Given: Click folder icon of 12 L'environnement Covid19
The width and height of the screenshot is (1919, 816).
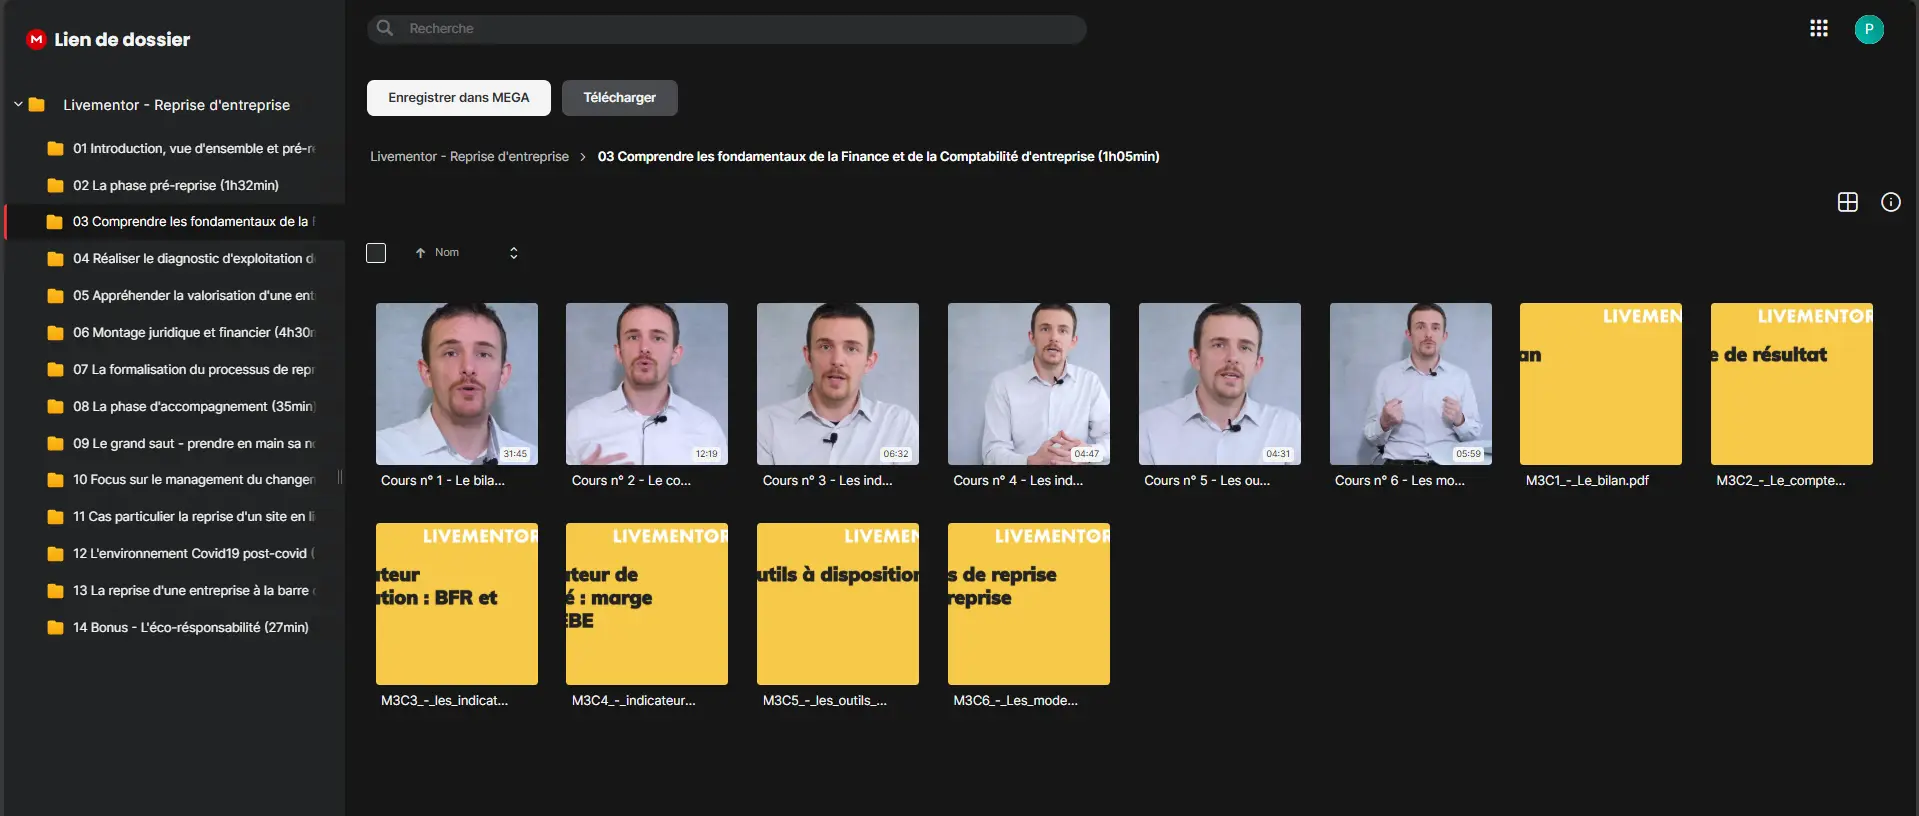Looking at the screenshot, I should (56, 553).
